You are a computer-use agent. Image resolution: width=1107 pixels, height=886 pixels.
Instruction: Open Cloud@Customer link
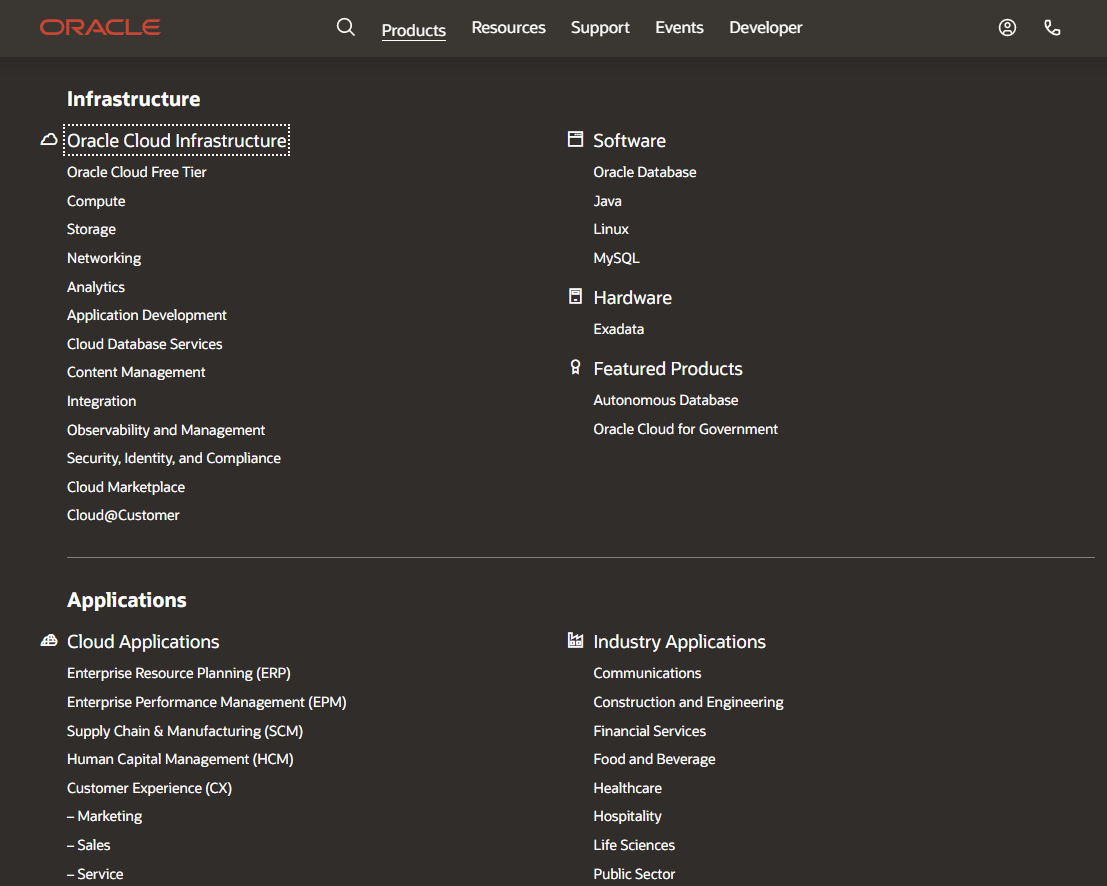pyautogui.click(x=123, y=515)
